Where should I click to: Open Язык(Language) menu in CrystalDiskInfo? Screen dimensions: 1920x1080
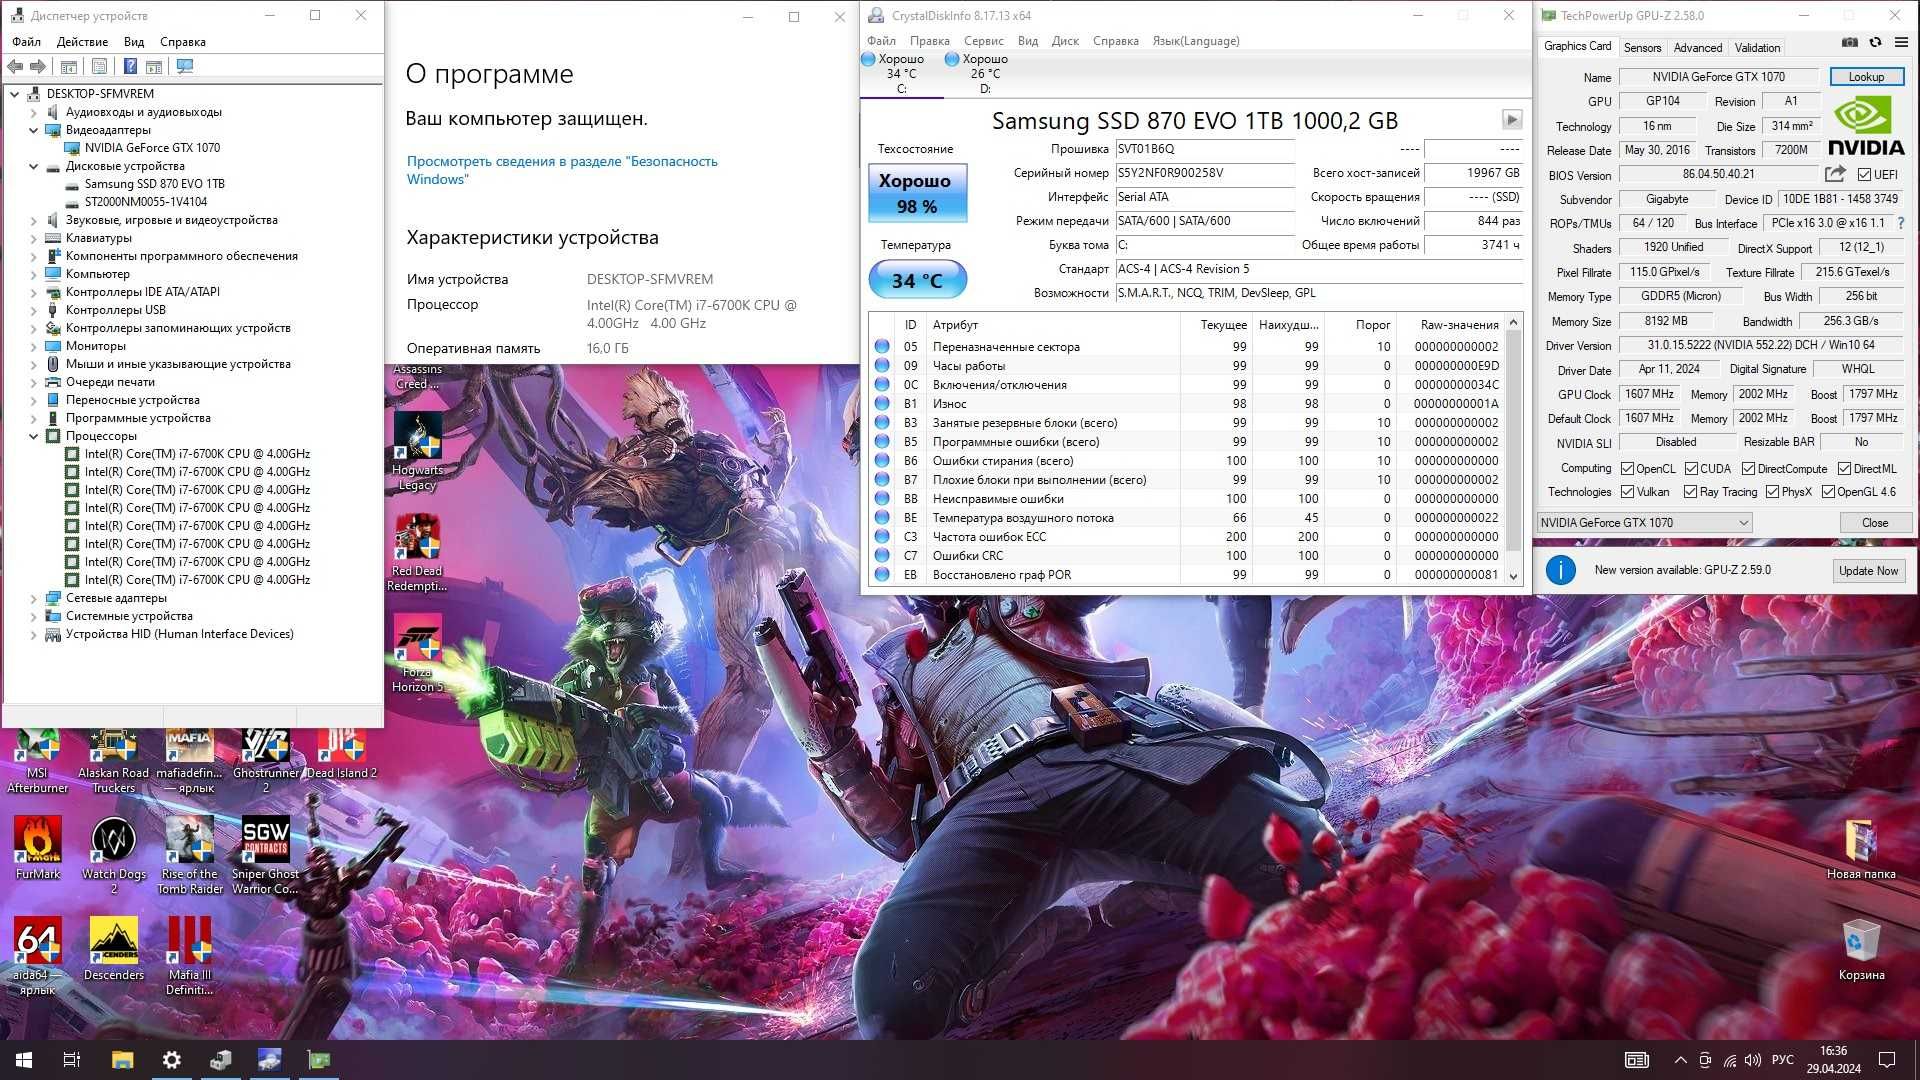pyautogui.click(x=1196, y=41)
